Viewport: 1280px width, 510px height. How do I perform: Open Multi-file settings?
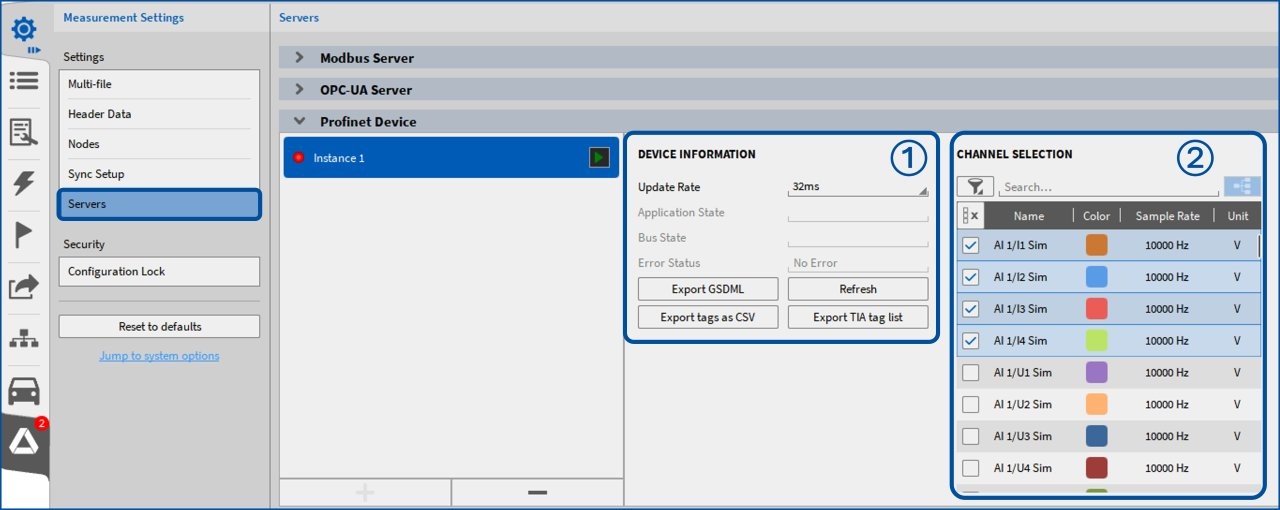159,84
